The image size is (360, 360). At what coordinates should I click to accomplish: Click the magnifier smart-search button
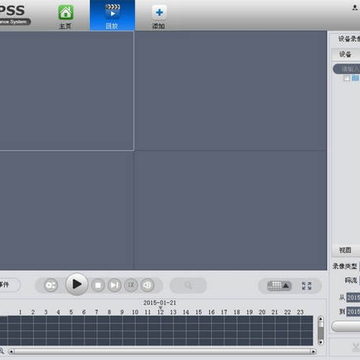click(x=188, y=285)
